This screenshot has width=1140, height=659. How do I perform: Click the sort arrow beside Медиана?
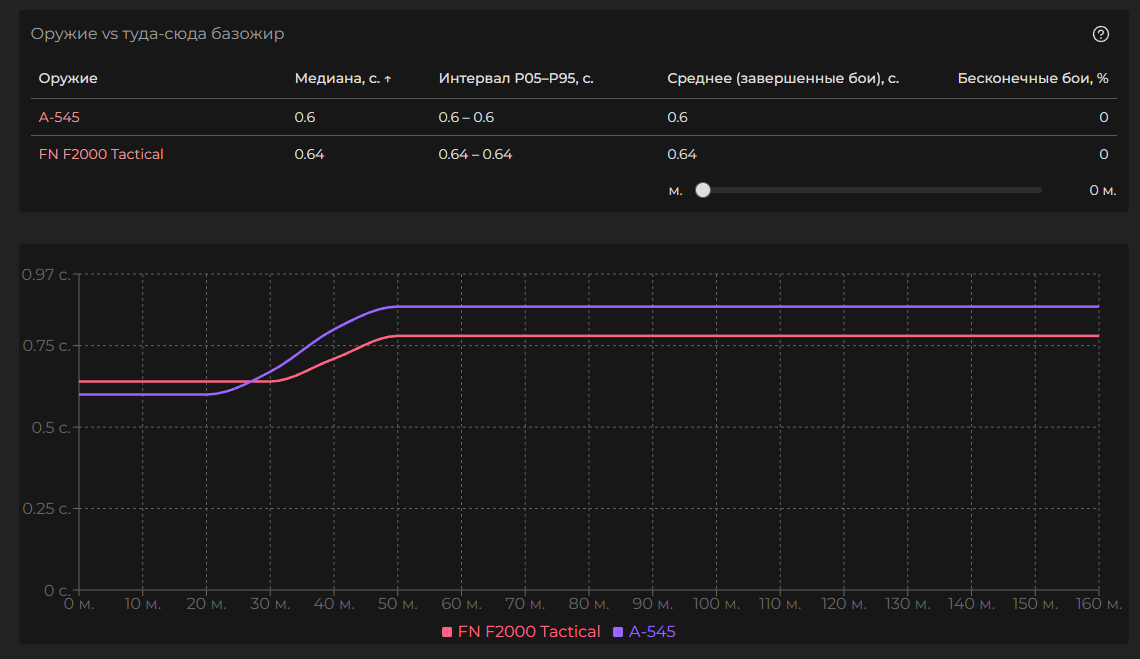(x=388, y=79)
